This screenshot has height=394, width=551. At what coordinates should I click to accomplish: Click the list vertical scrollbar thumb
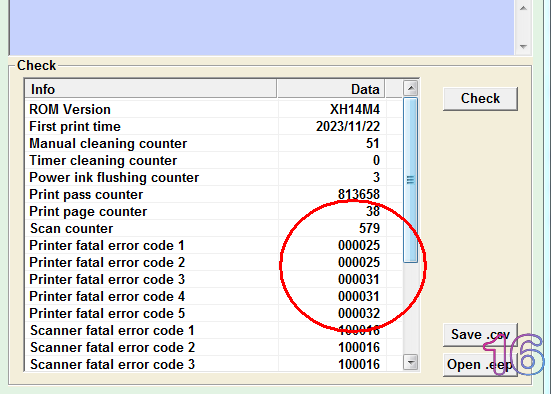pos(410,180)
